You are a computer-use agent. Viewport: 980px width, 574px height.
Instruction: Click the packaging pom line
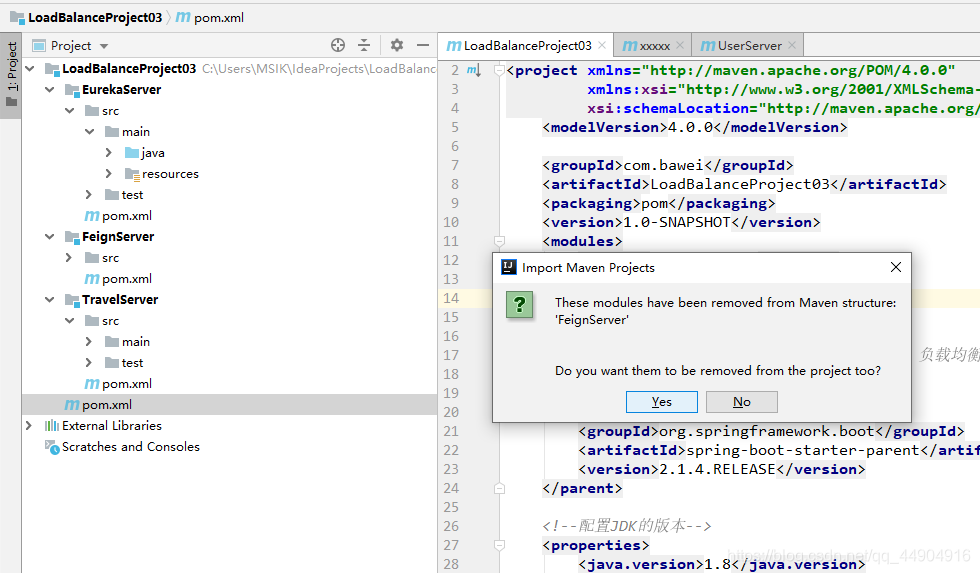[659, 203]
